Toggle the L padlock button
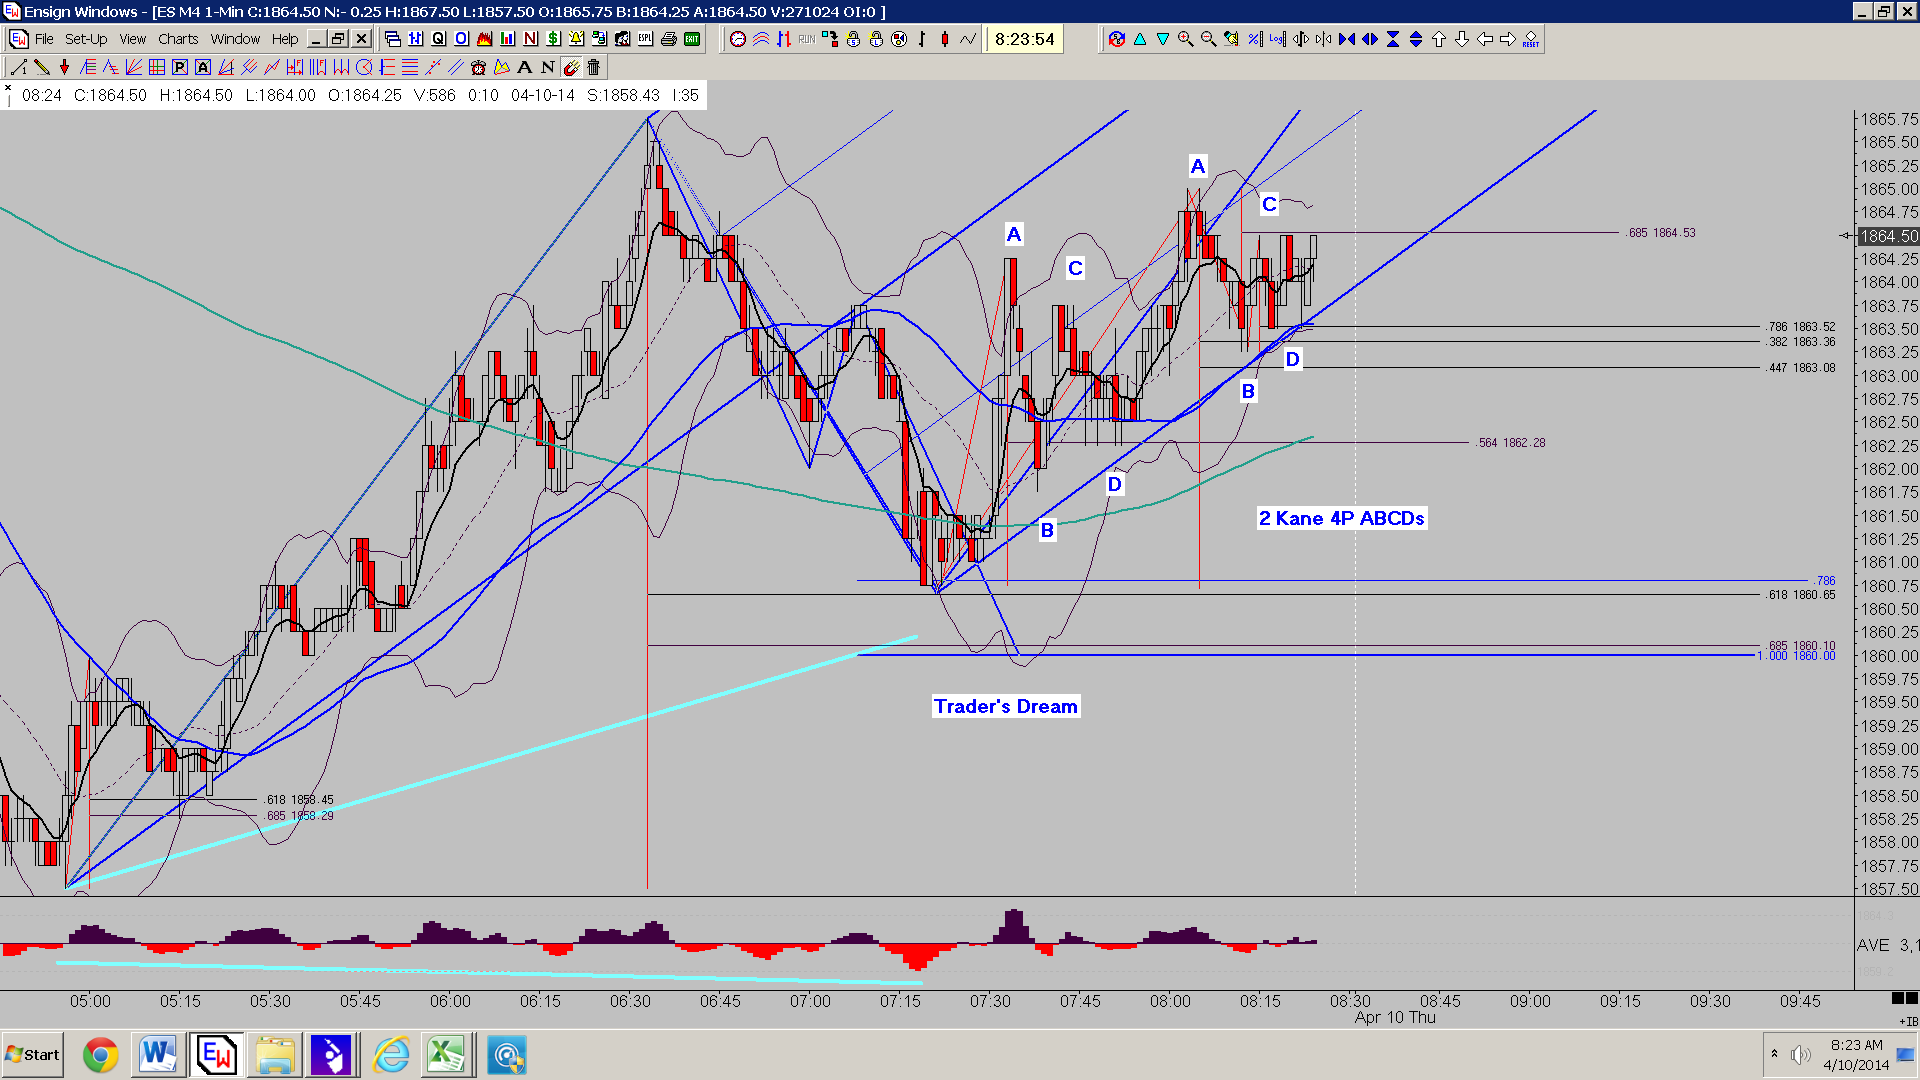 point(875,39)
